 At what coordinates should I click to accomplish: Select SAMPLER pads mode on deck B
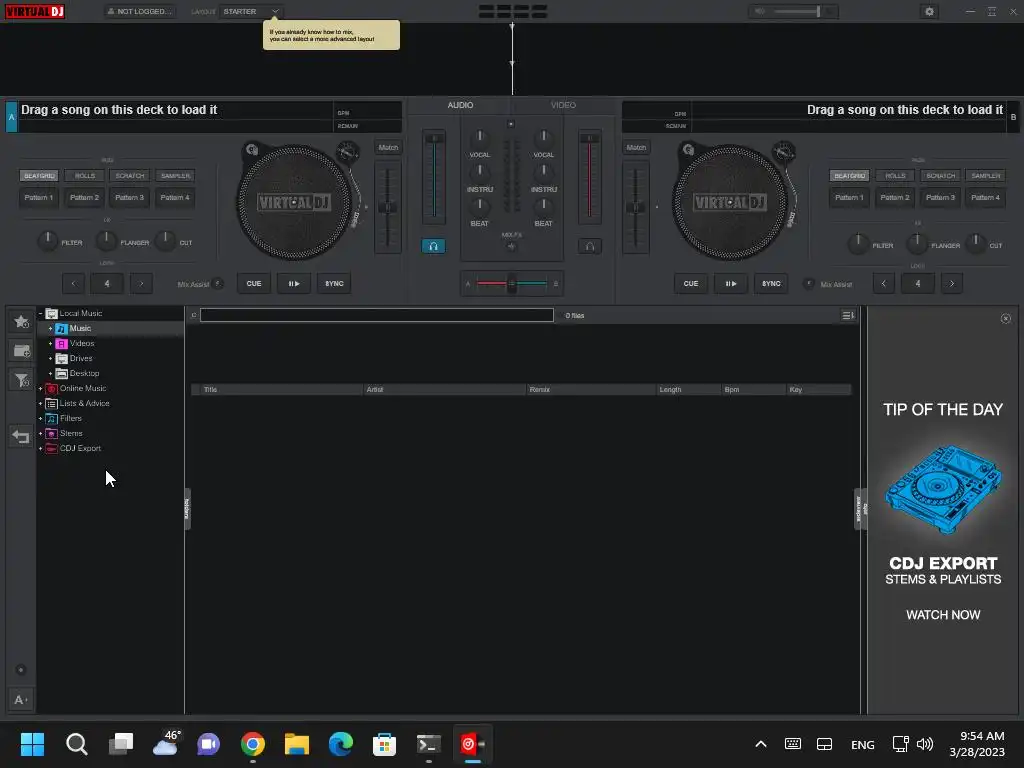coord(985,176)
